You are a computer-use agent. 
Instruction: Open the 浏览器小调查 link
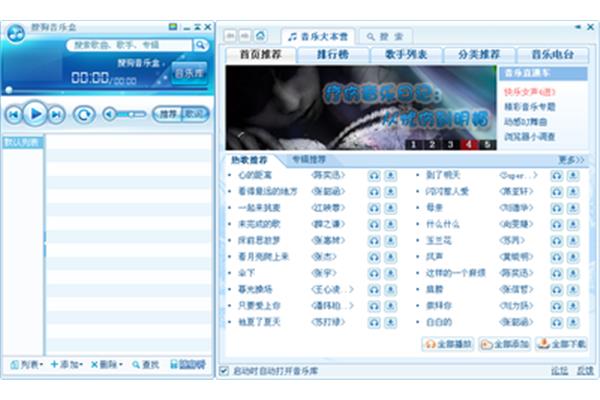click(530, 136)
